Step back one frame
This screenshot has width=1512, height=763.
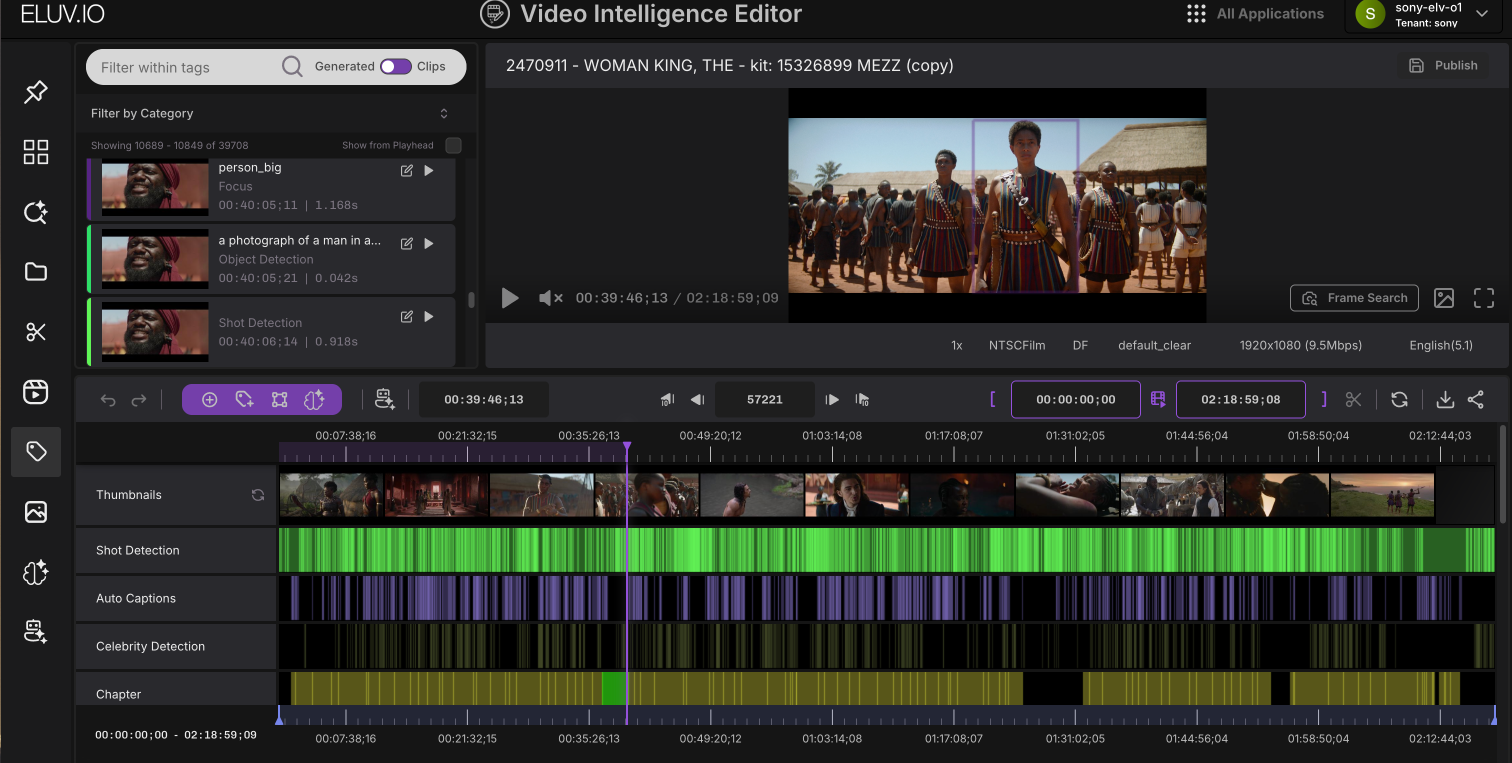(698, 400)
